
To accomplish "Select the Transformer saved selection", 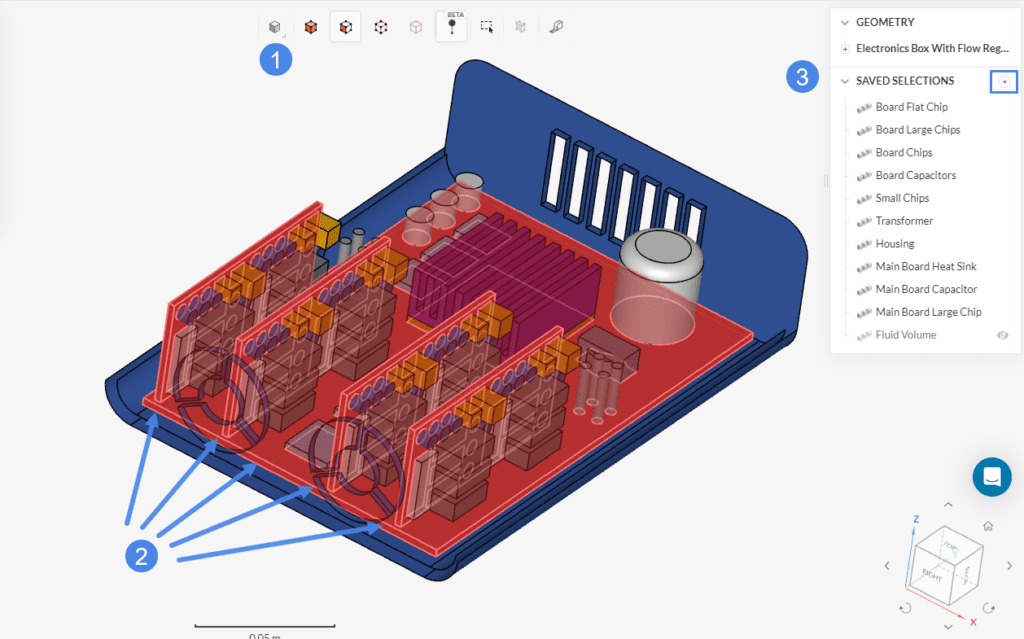I will (903, 220).
